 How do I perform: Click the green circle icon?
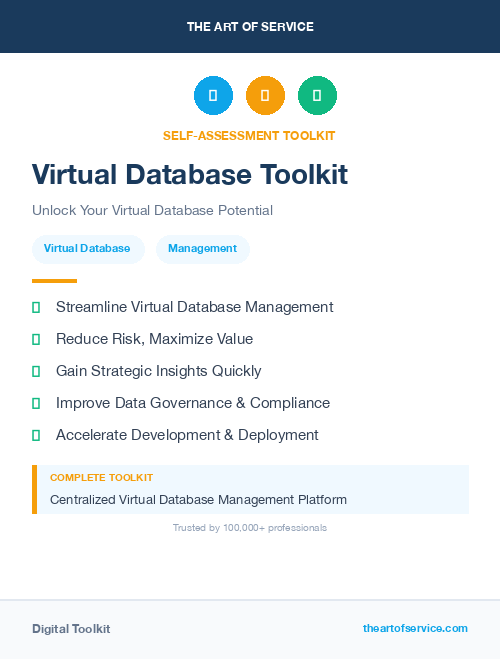pos(317,95)
